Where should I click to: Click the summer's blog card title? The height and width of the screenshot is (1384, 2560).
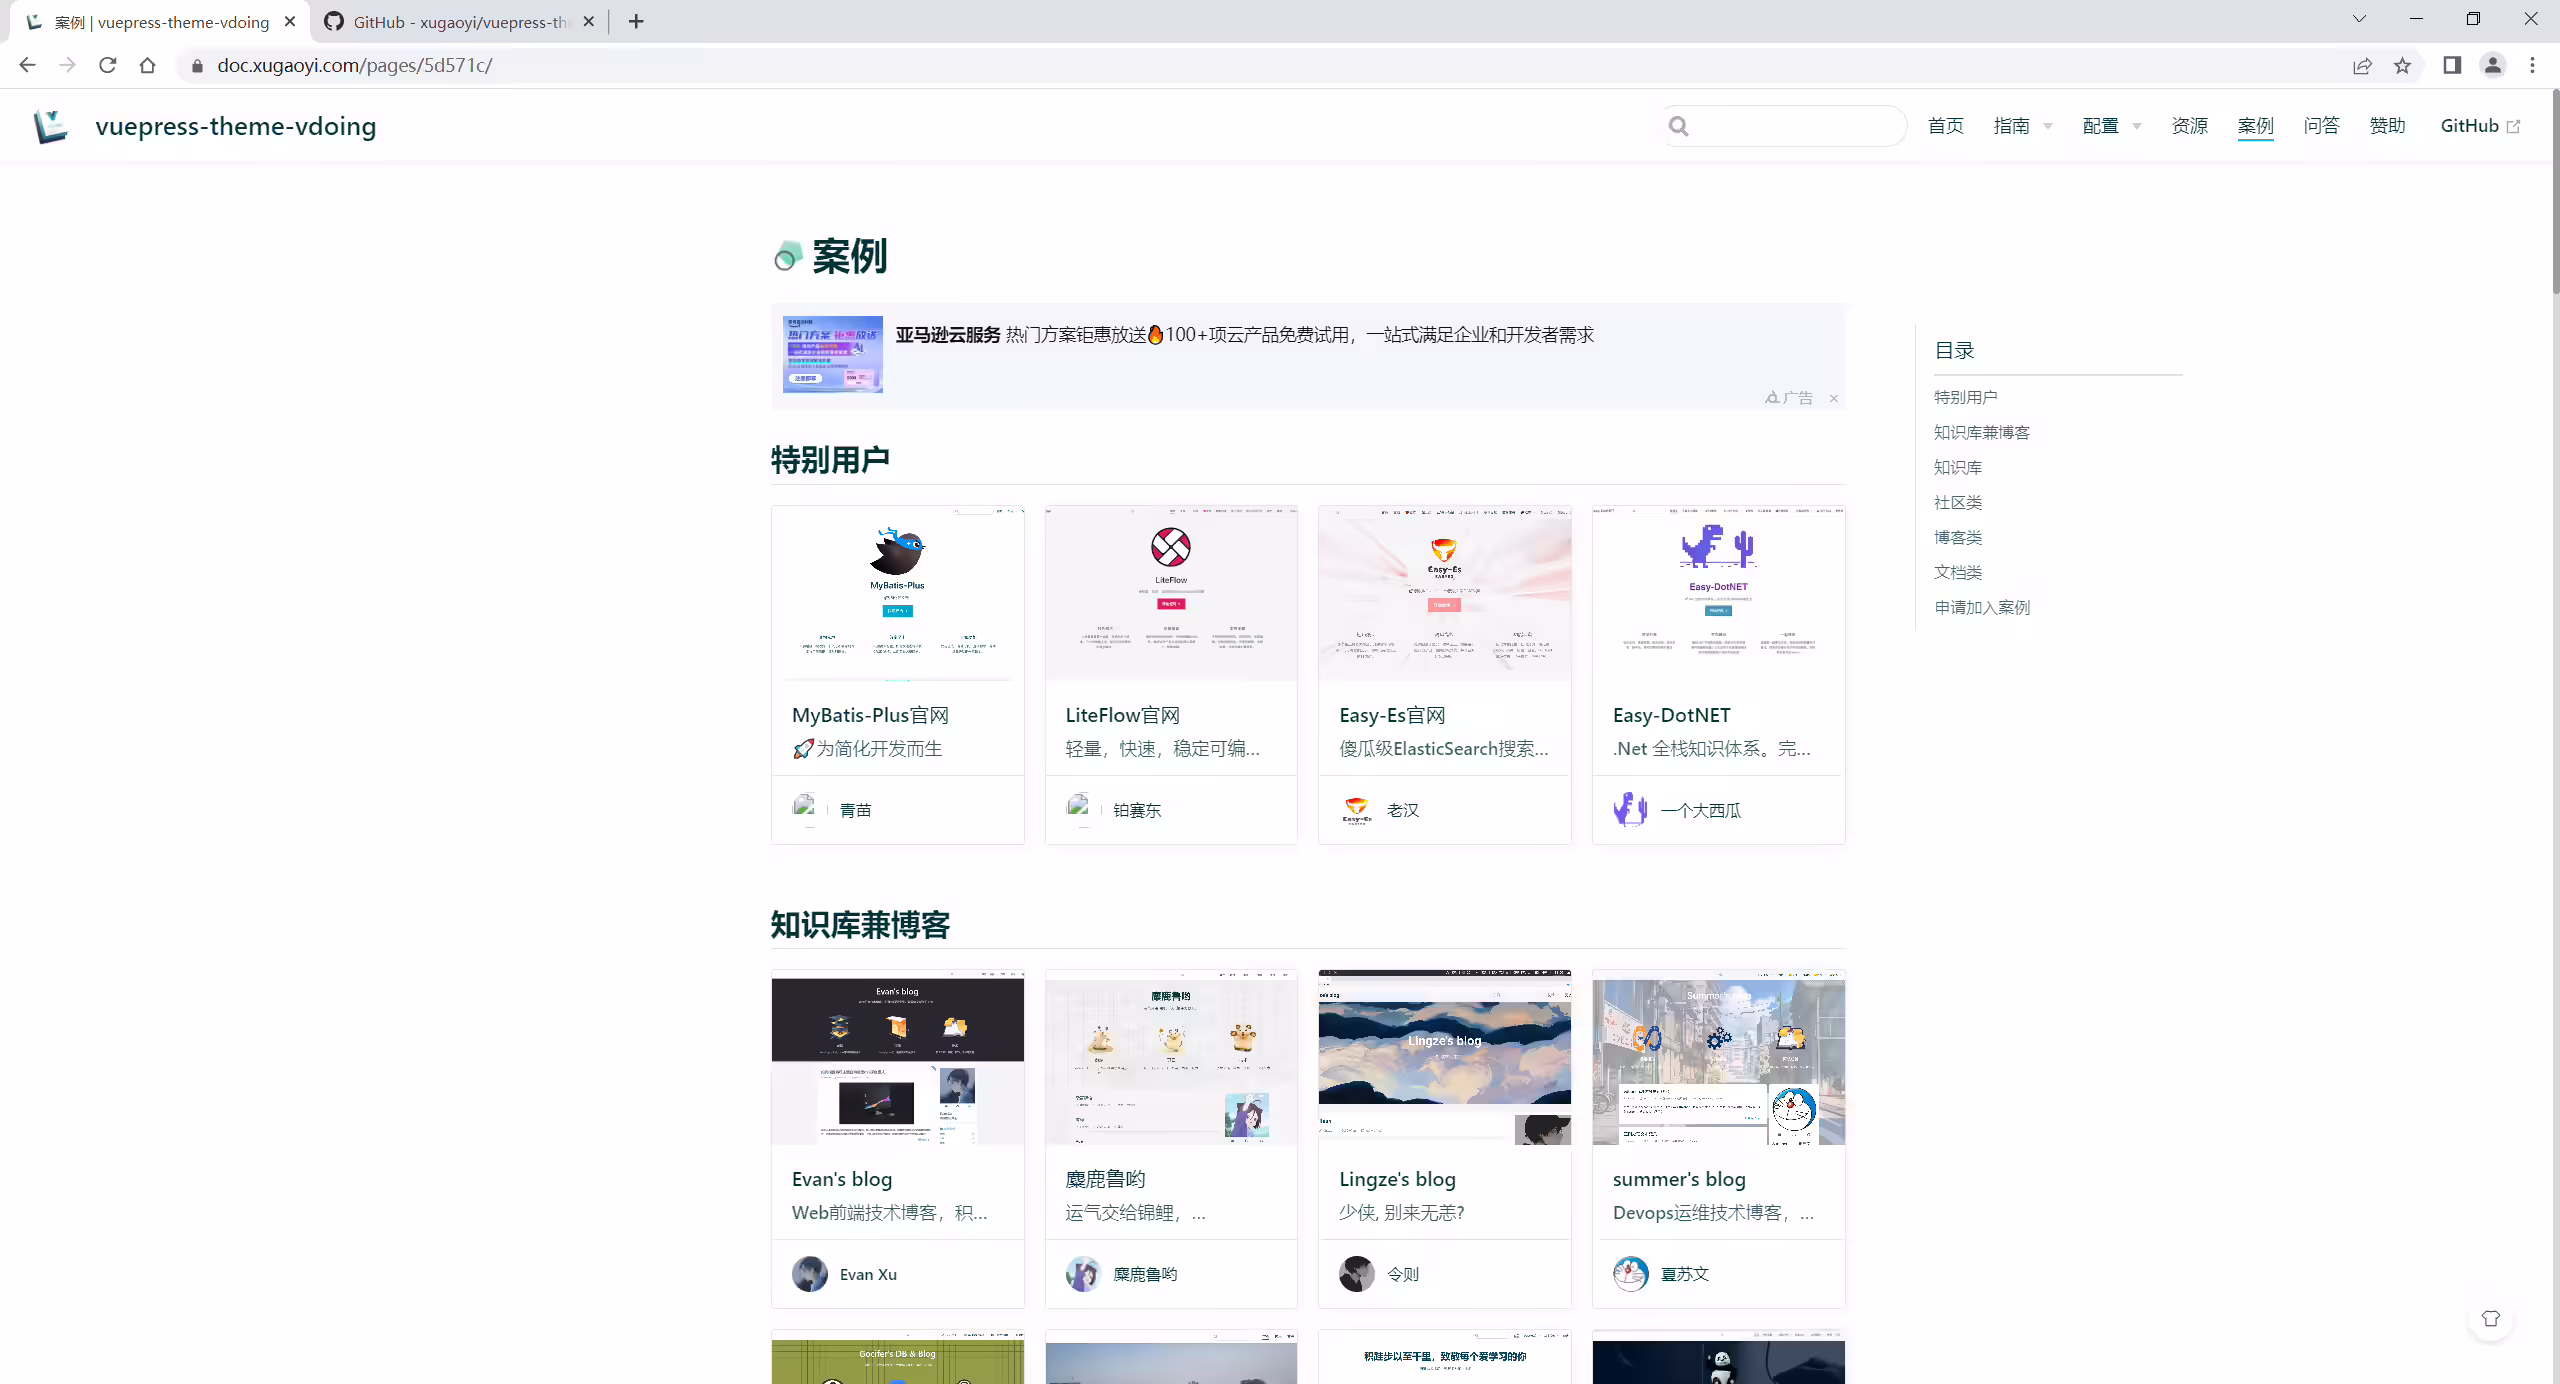(1679, 1179)
